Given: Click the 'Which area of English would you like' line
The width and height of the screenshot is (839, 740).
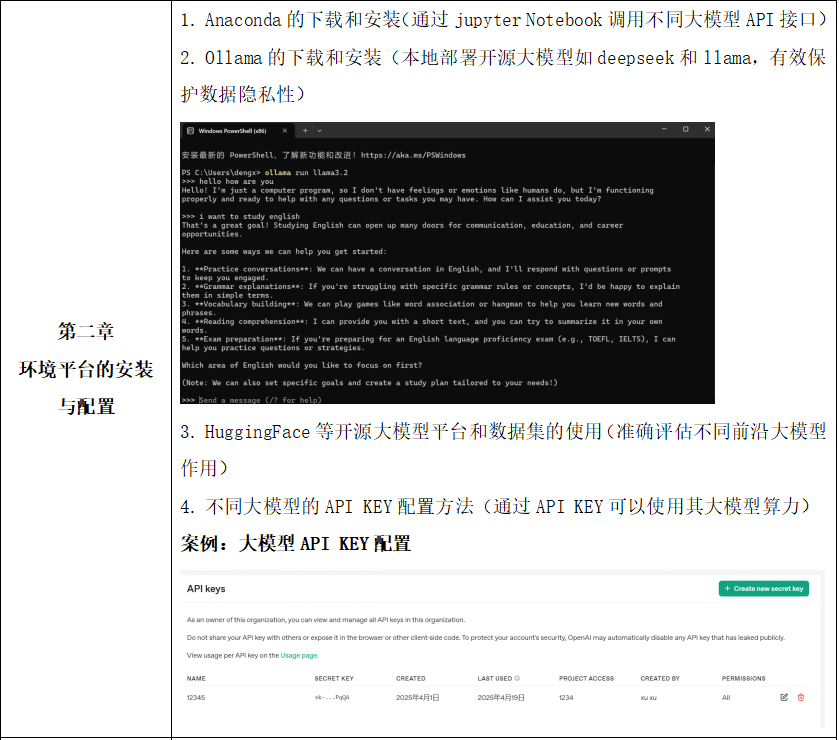Looking at the screenshot, I should tap(302, 365).
